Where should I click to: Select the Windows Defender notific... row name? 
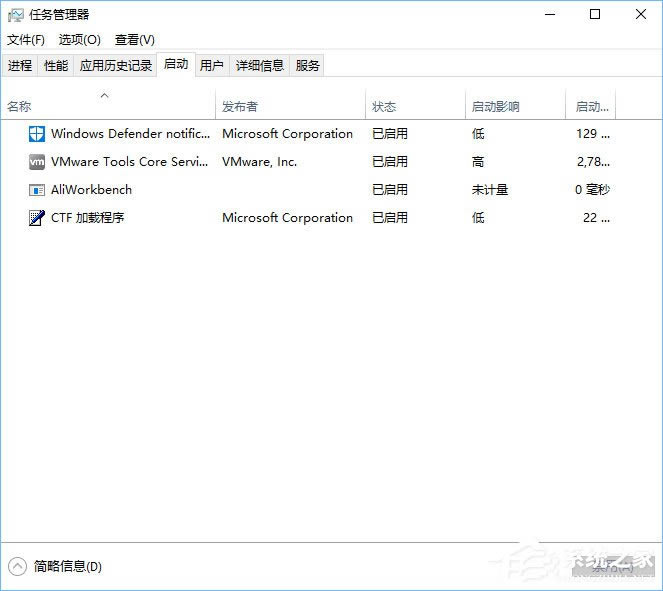[x=130, y=134]
